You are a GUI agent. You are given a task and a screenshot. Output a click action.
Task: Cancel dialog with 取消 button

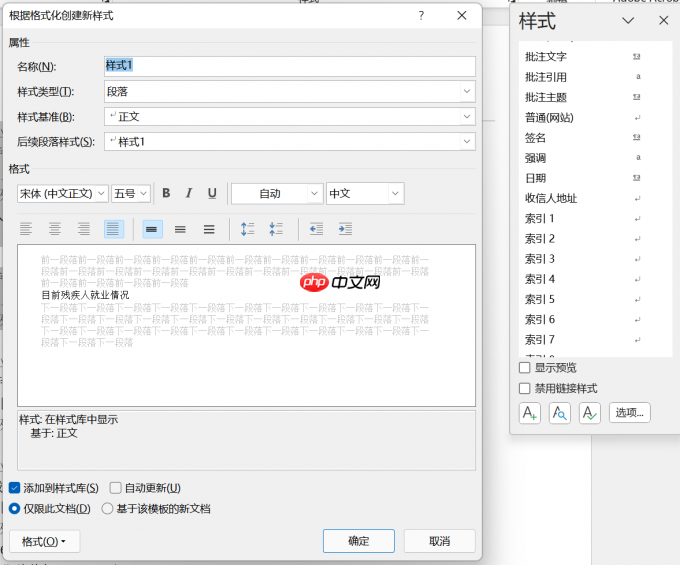tap(440, 541)
